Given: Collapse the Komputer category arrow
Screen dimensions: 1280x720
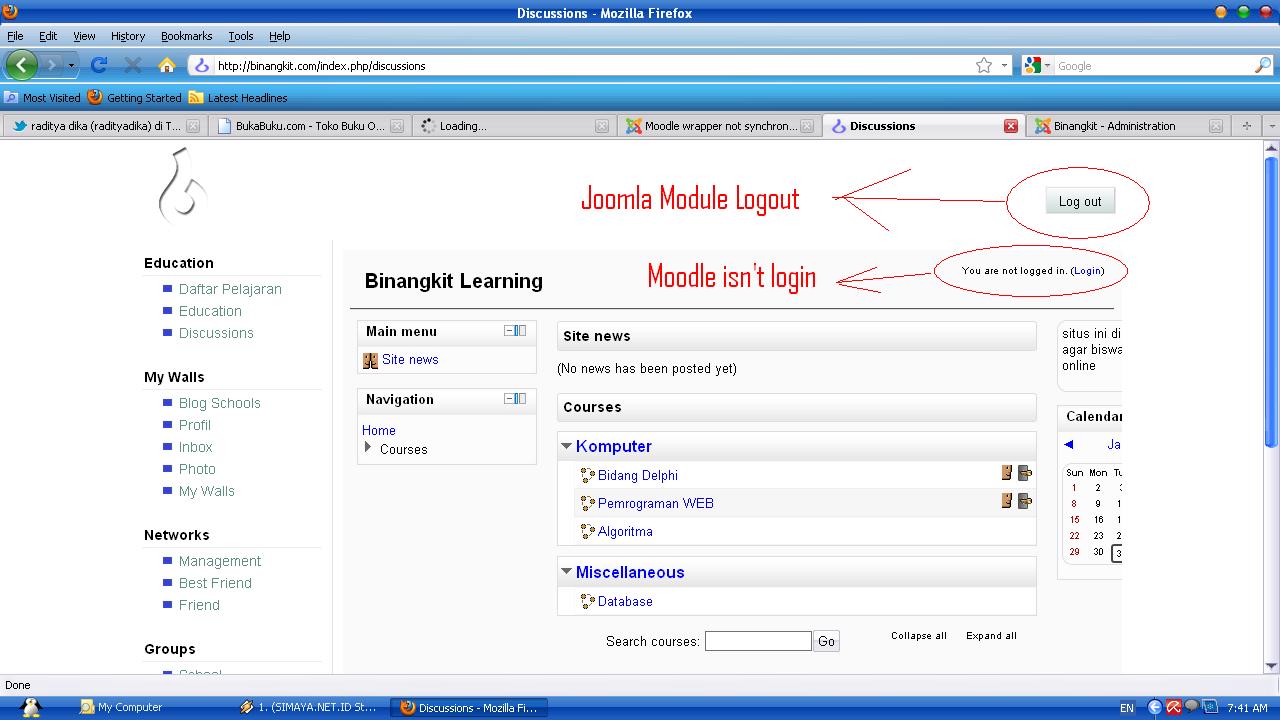Looking at the screenshot, I should click(x=567, y=446).
